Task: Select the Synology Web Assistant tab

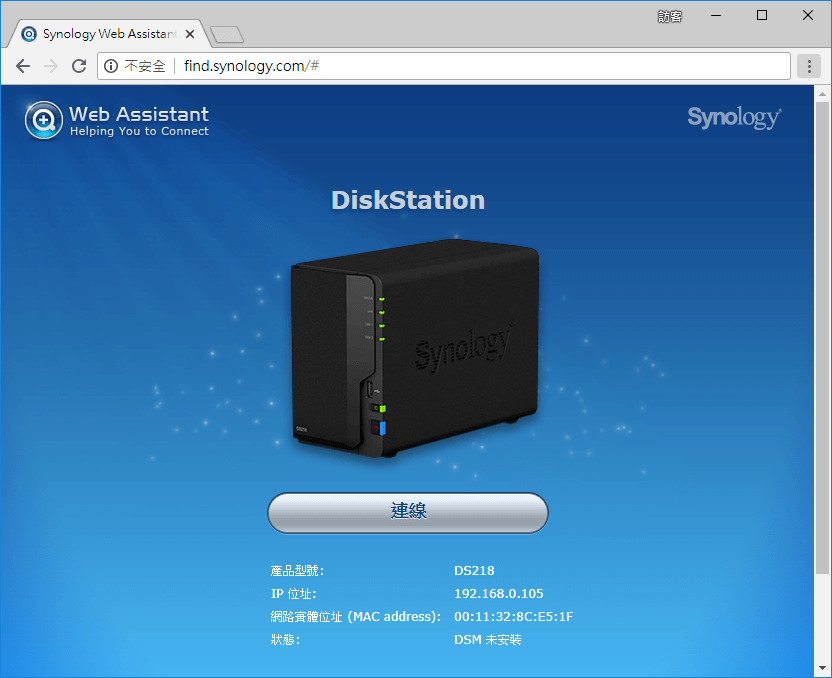Action: pyautogui.click(x=105, y=33)
